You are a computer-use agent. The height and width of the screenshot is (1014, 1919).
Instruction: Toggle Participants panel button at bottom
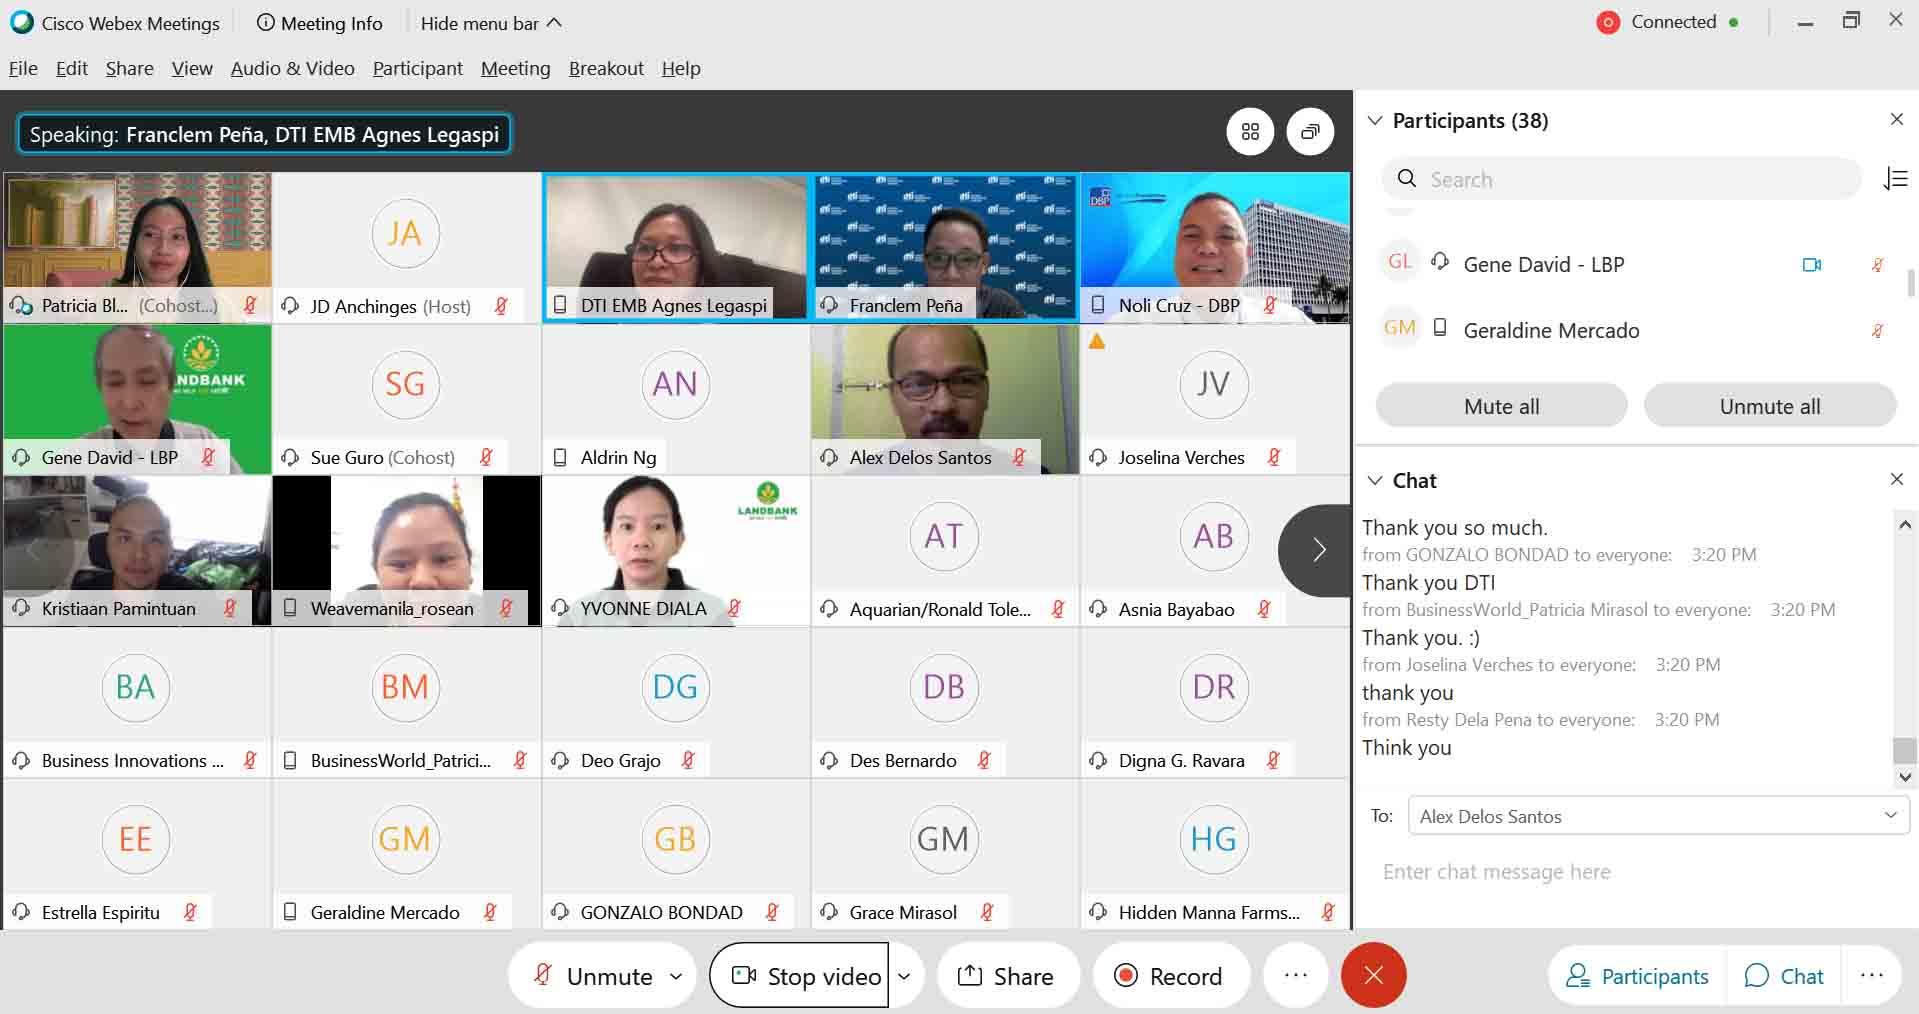pos(1637,975)
